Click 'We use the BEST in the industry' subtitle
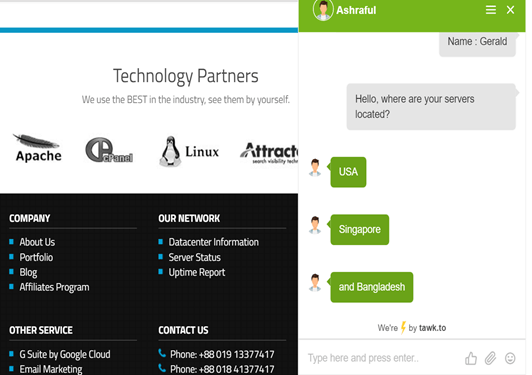532x375 pixels. coord(185,100)
